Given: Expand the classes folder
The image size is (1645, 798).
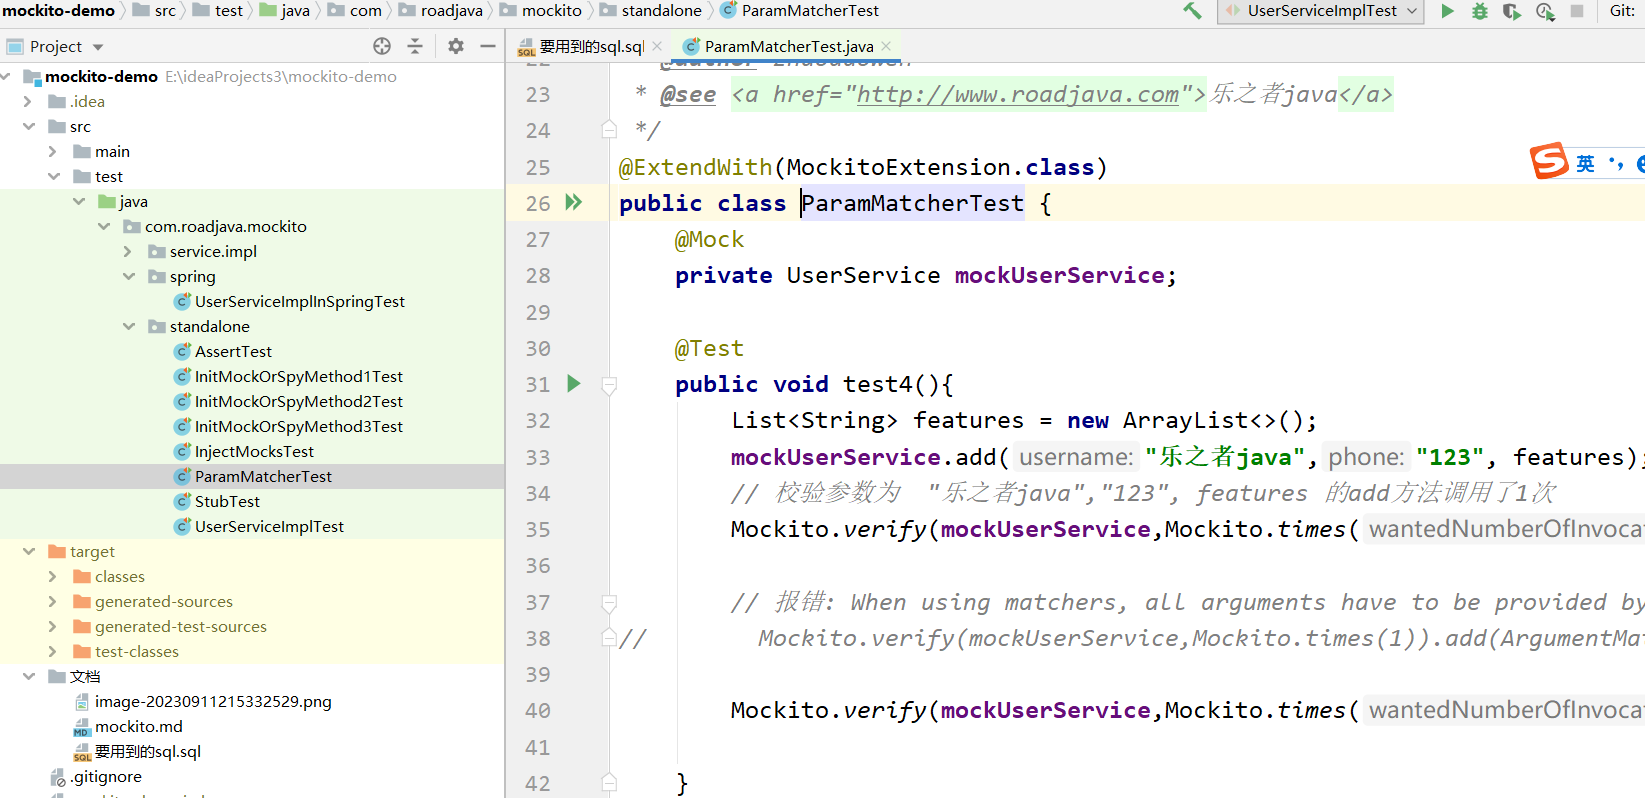Looking at the screenshot, I should pyautogui.click(x=52, y=576).
